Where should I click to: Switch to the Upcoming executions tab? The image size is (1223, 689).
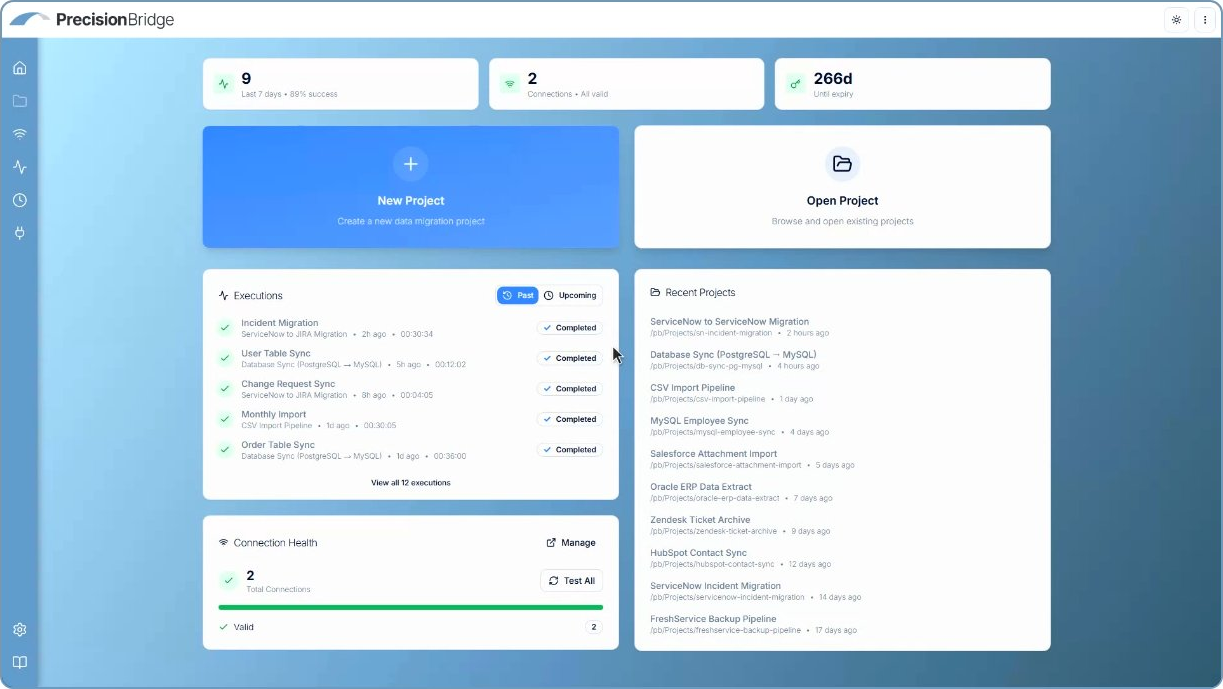pos(571,295)
